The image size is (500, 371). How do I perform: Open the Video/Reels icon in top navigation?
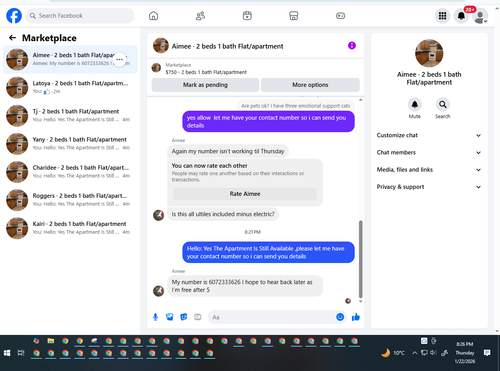tap(247, 16)
